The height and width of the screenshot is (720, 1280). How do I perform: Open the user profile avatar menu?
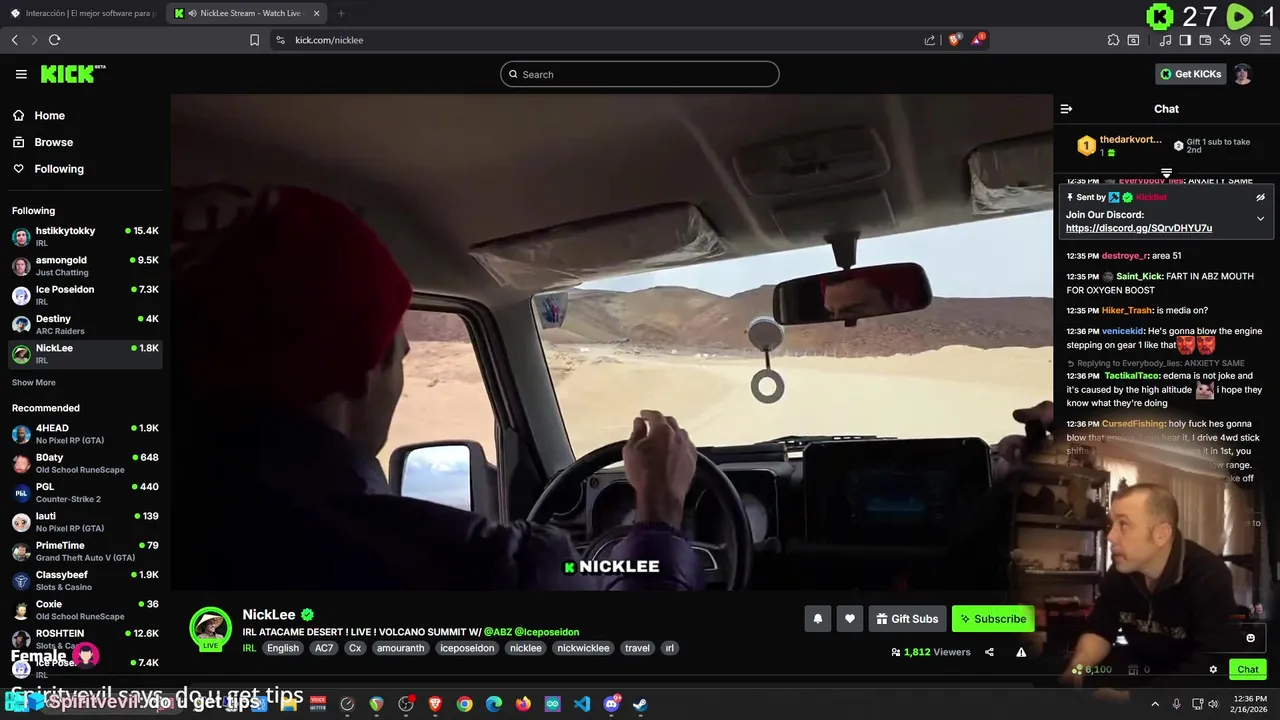(1242, 74)
